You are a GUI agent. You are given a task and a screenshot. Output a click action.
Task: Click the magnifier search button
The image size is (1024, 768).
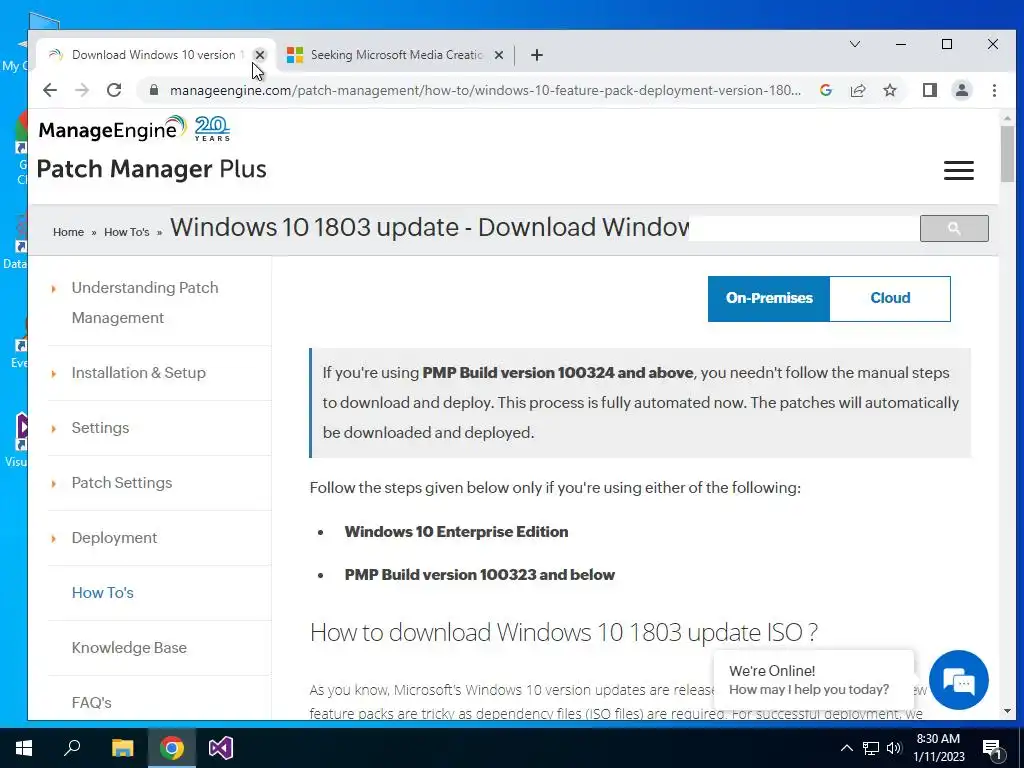pyautogui.click(x=954, y=229)
